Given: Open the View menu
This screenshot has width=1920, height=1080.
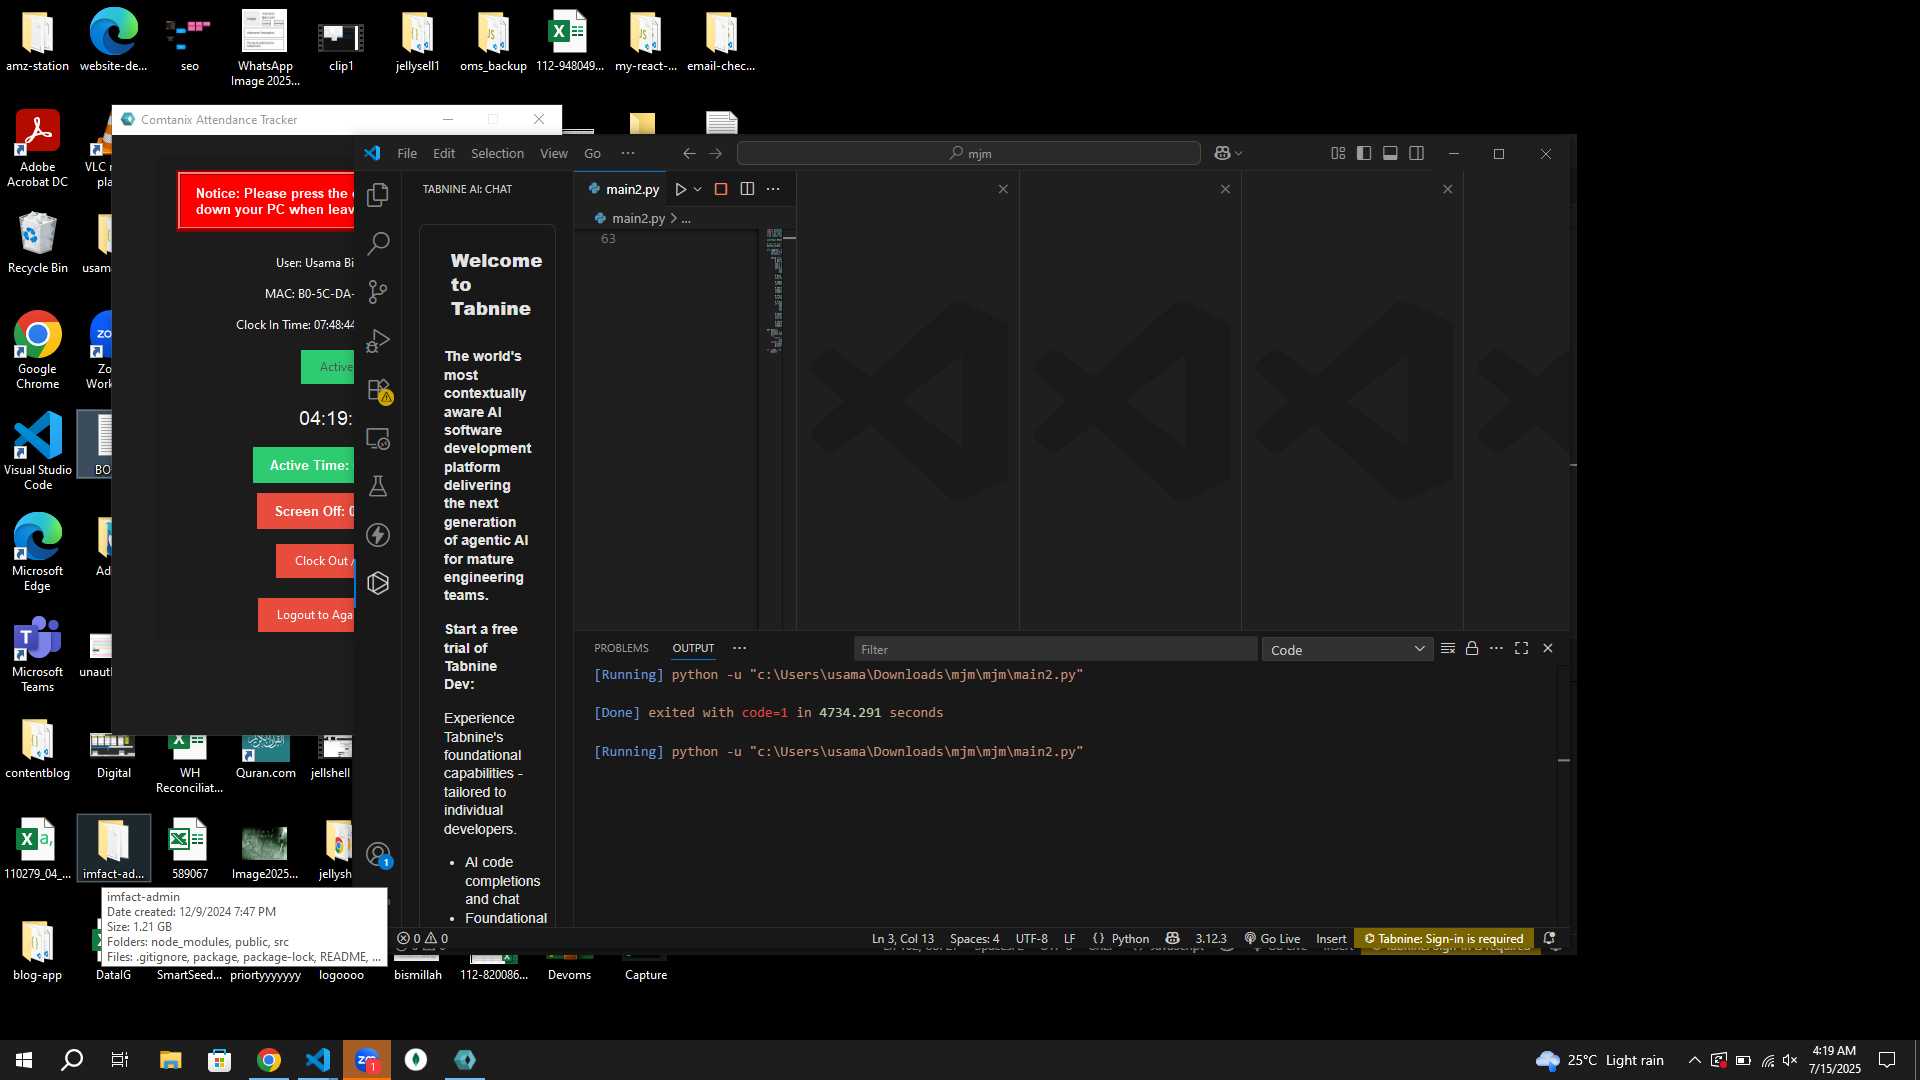Looking at the screenshot, I should (554, 153).
